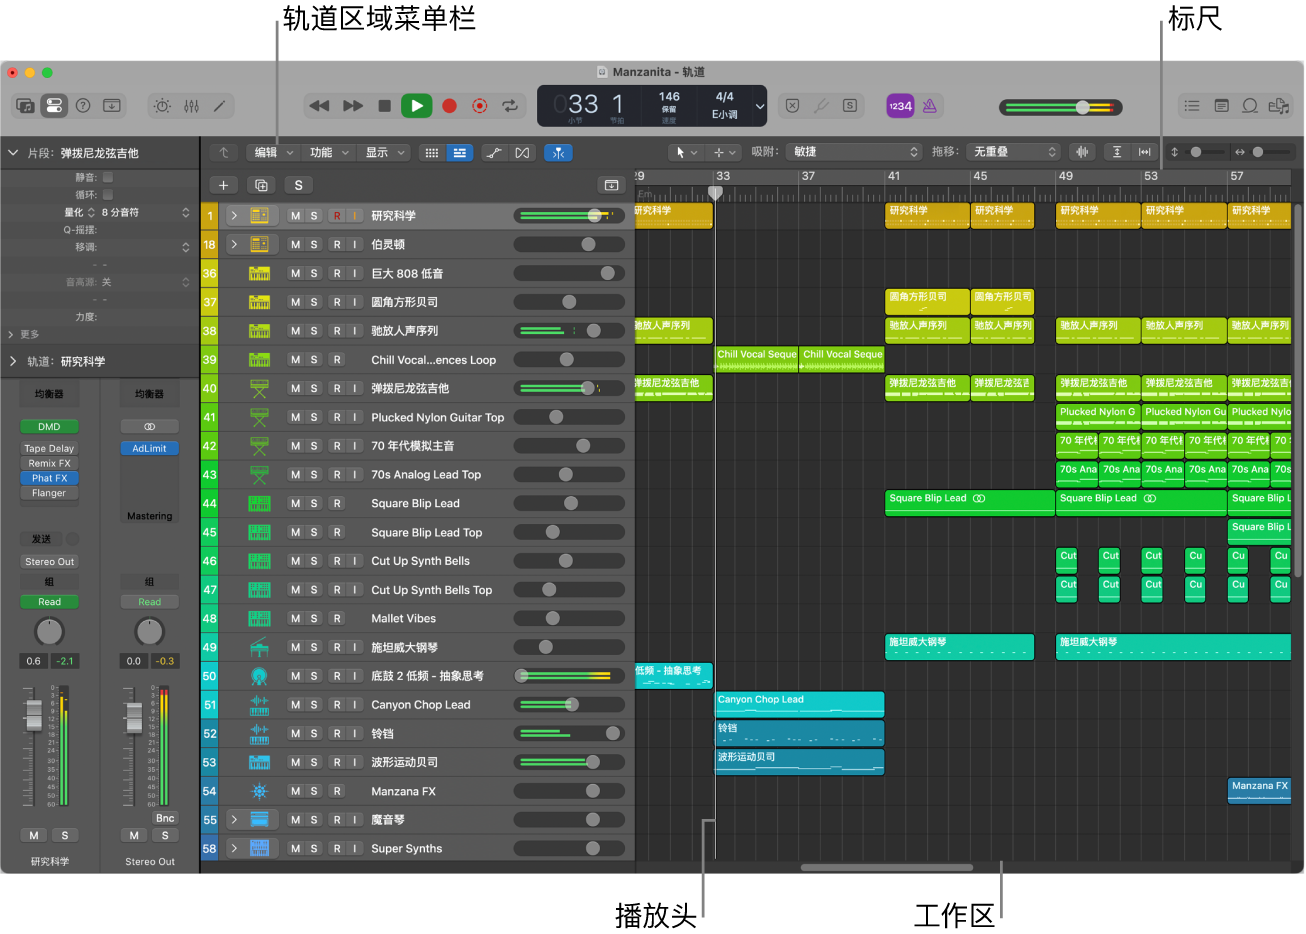Open the LCD display mode dropdown arrow
This screenshot has width=1306, height=934.
point(759,106)
